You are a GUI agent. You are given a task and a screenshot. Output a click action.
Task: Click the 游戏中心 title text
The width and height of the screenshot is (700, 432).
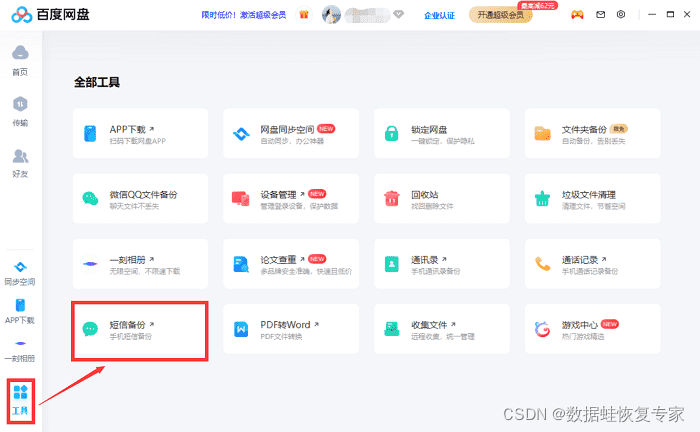[579, 325]
